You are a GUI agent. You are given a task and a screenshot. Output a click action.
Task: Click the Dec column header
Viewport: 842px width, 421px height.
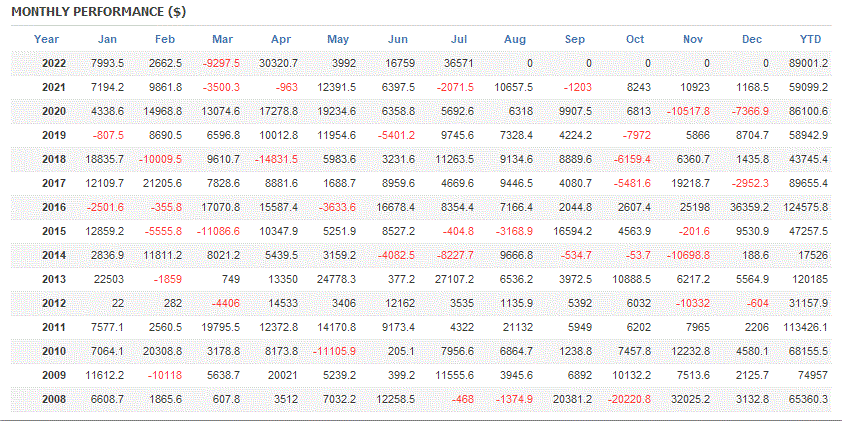tap(753, 39)
